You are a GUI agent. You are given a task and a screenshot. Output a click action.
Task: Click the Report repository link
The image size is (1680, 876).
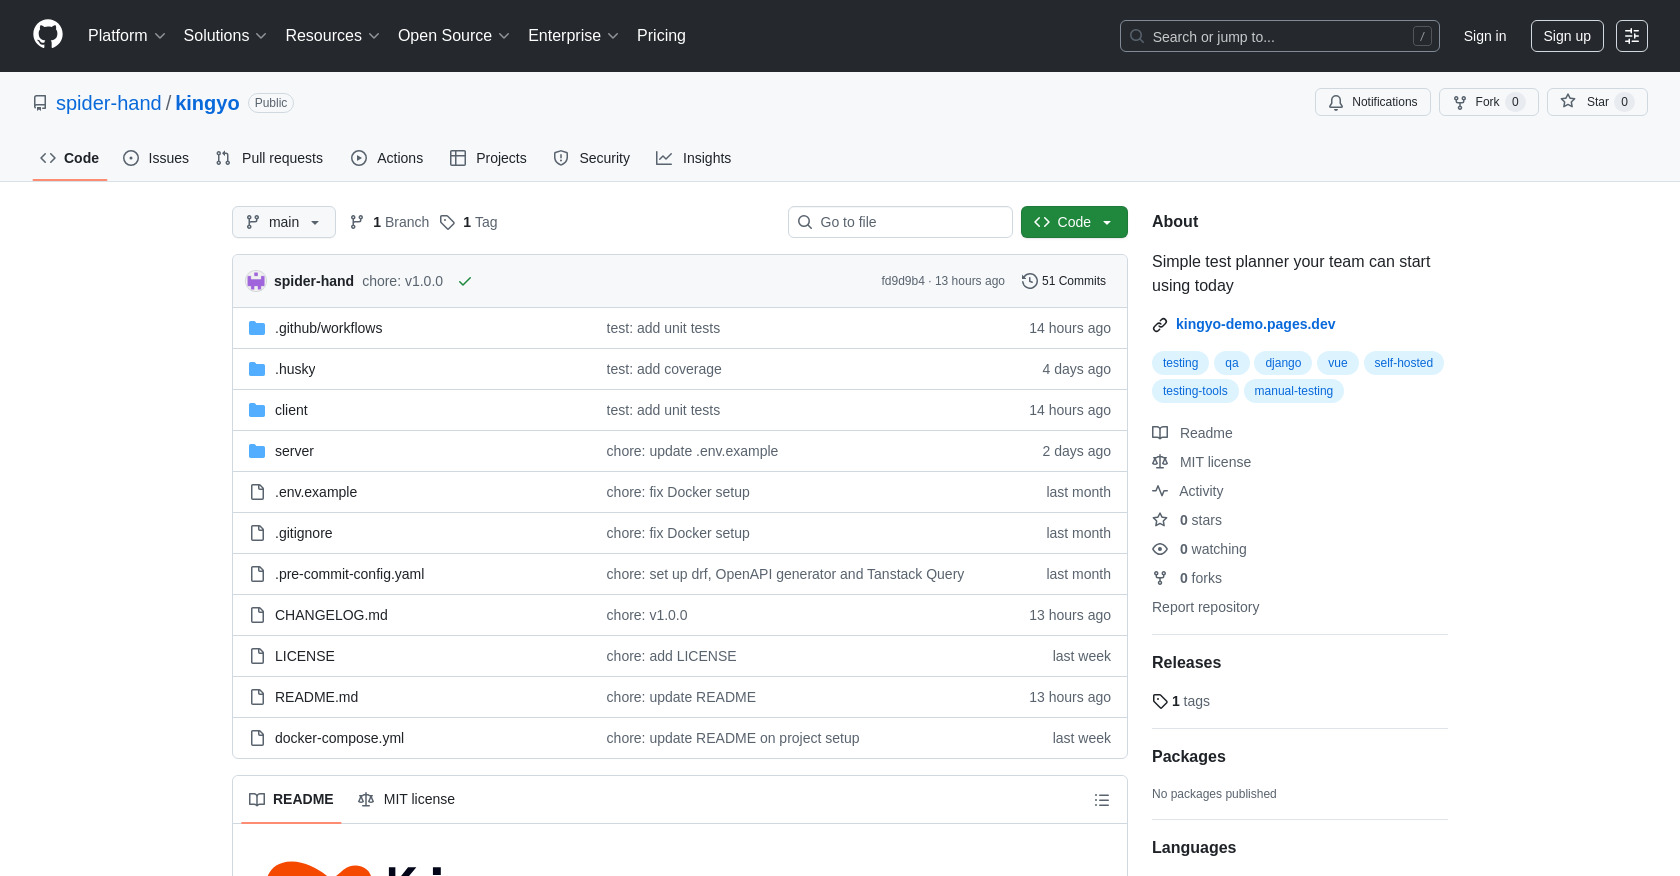pos(1205,607)
